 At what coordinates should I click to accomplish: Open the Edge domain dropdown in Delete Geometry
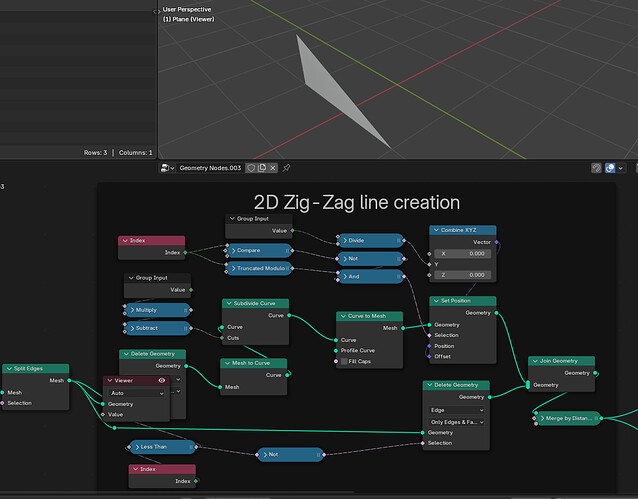(456, 410)
